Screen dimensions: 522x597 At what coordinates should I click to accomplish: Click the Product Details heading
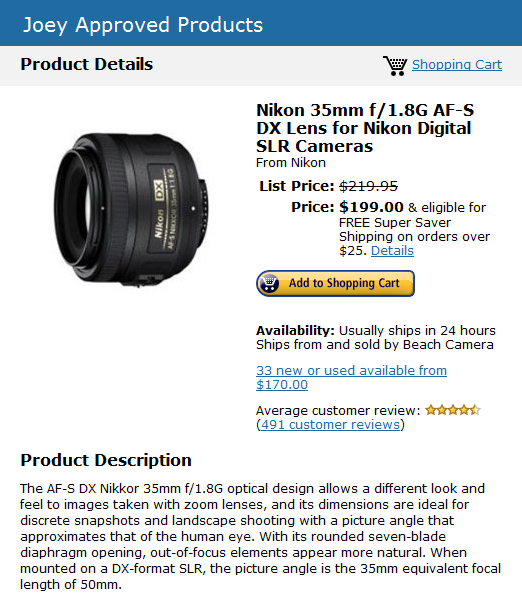click(x=87, y=64)
